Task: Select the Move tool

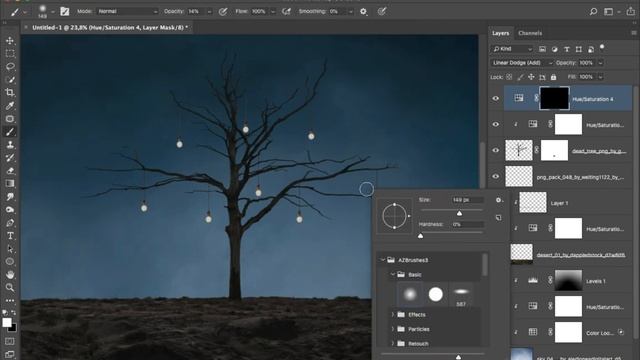Action: [x=10, y=40]
